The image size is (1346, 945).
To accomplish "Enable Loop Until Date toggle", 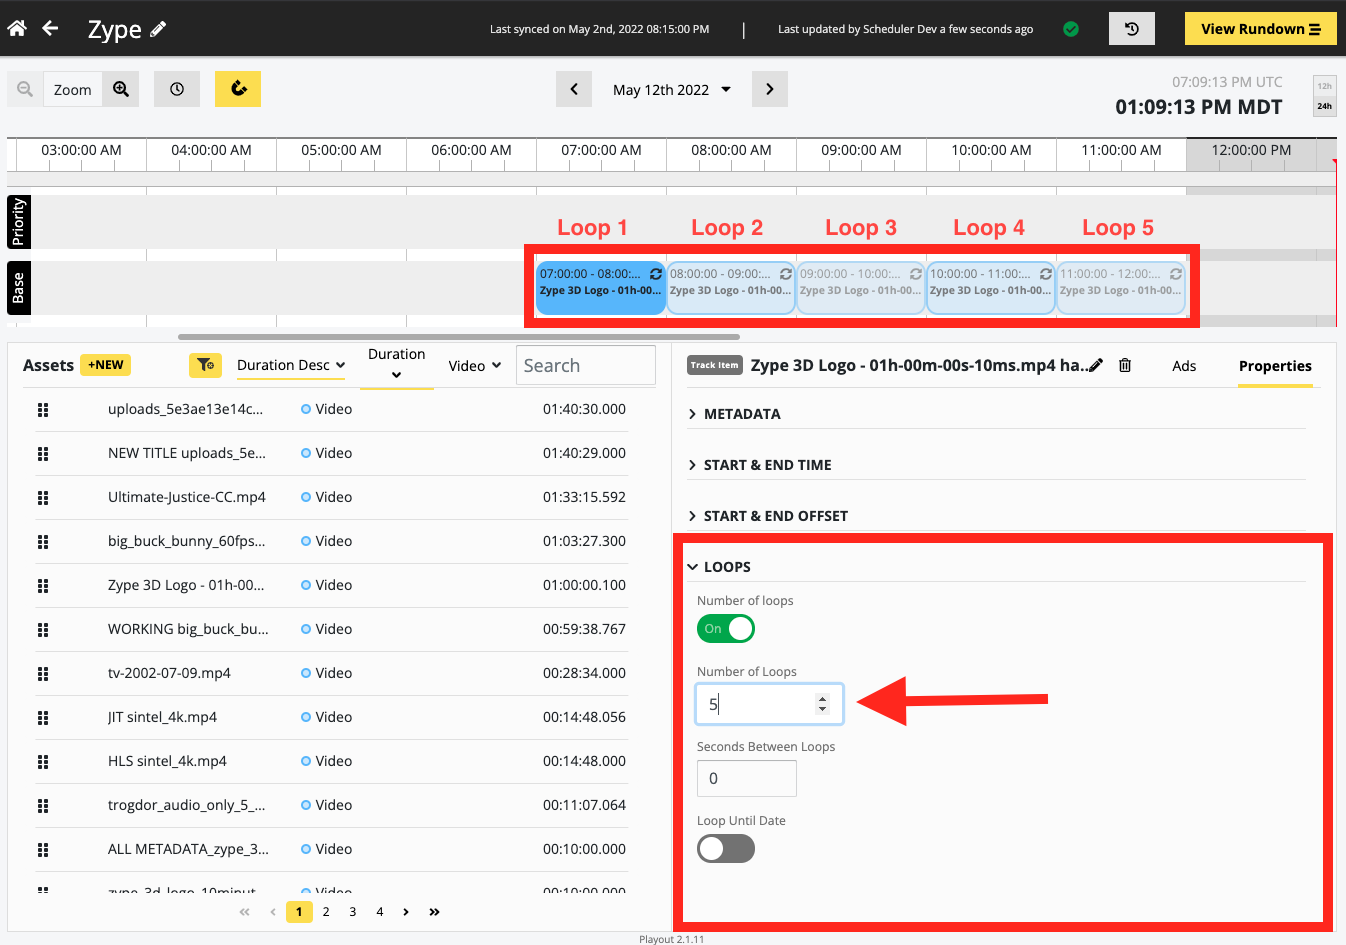I will 726,849.
